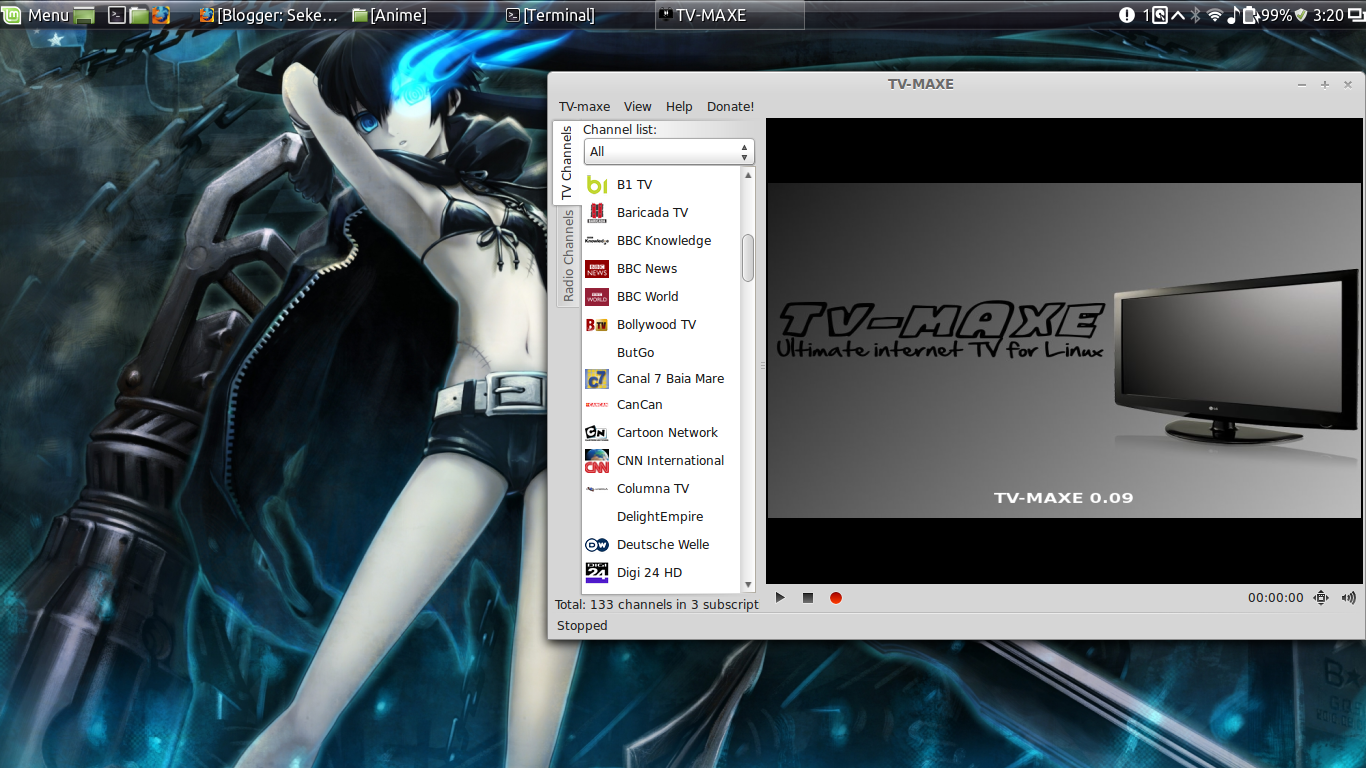1366x768 pixels.
Task: Stop playback with the square stop button
Action: coord(808,598)
